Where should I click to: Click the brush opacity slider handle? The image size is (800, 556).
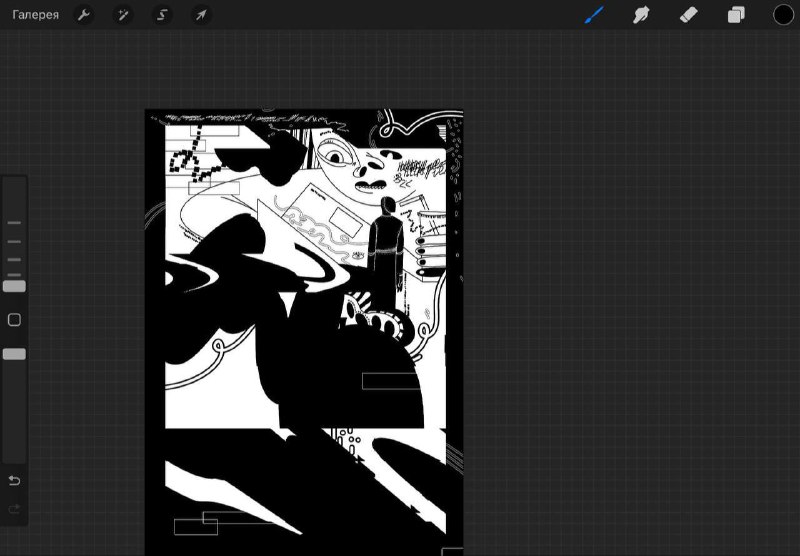[x=14, y=354]
